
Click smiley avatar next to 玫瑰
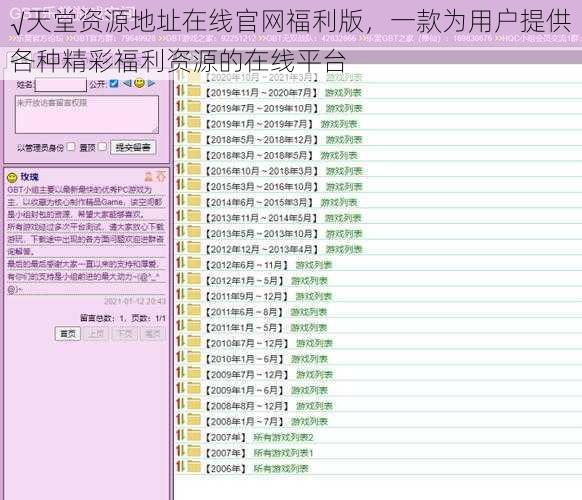pyautogui.click(x=12, y=177)
